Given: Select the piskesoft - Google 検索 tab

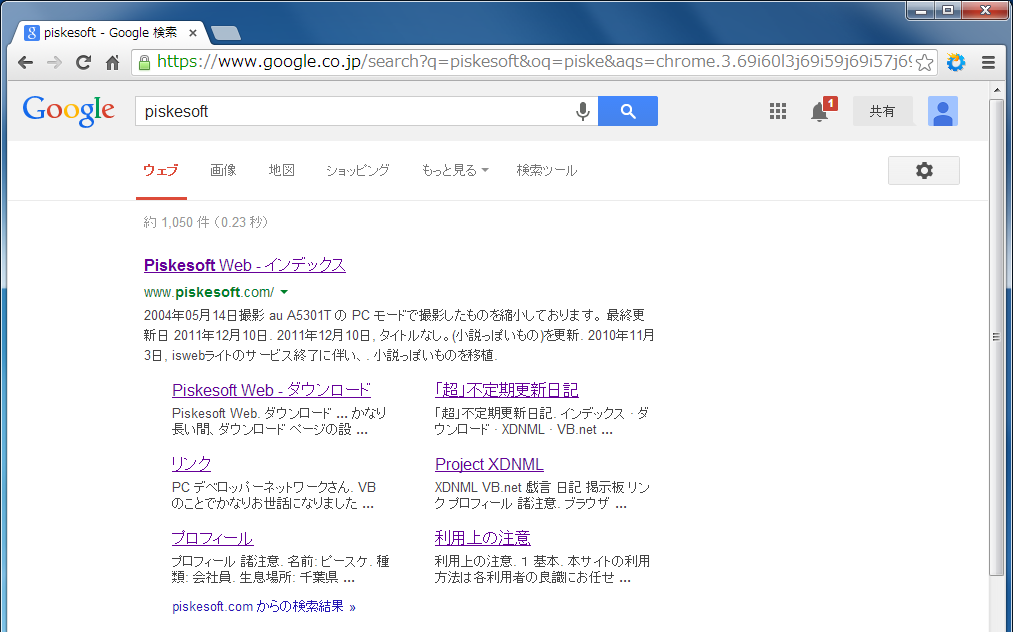Looking at the screenshot, I should coord(110,32).
